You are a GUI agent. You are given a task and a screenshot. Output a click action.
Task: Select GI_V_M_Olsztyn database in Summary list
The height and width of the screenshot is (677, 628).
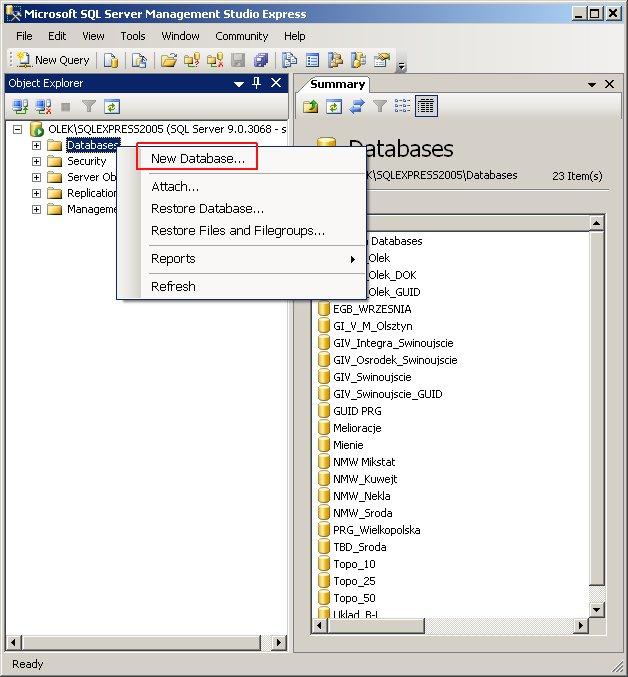click(x=372, y=326)
